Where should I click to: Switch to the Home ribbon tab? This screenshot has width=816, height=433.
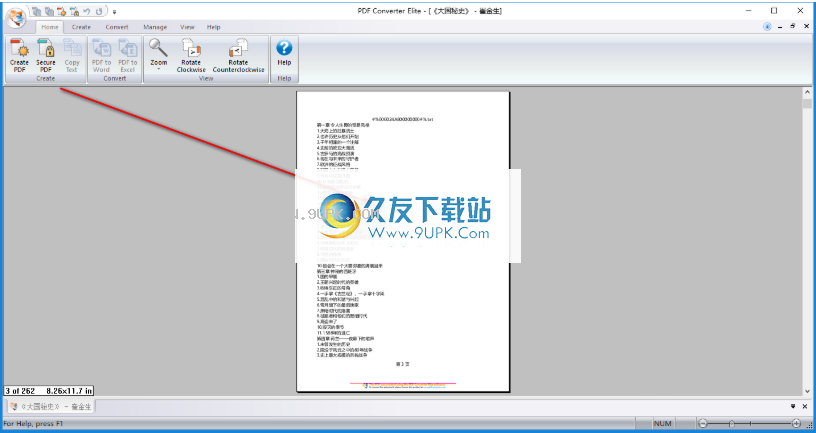50,27
